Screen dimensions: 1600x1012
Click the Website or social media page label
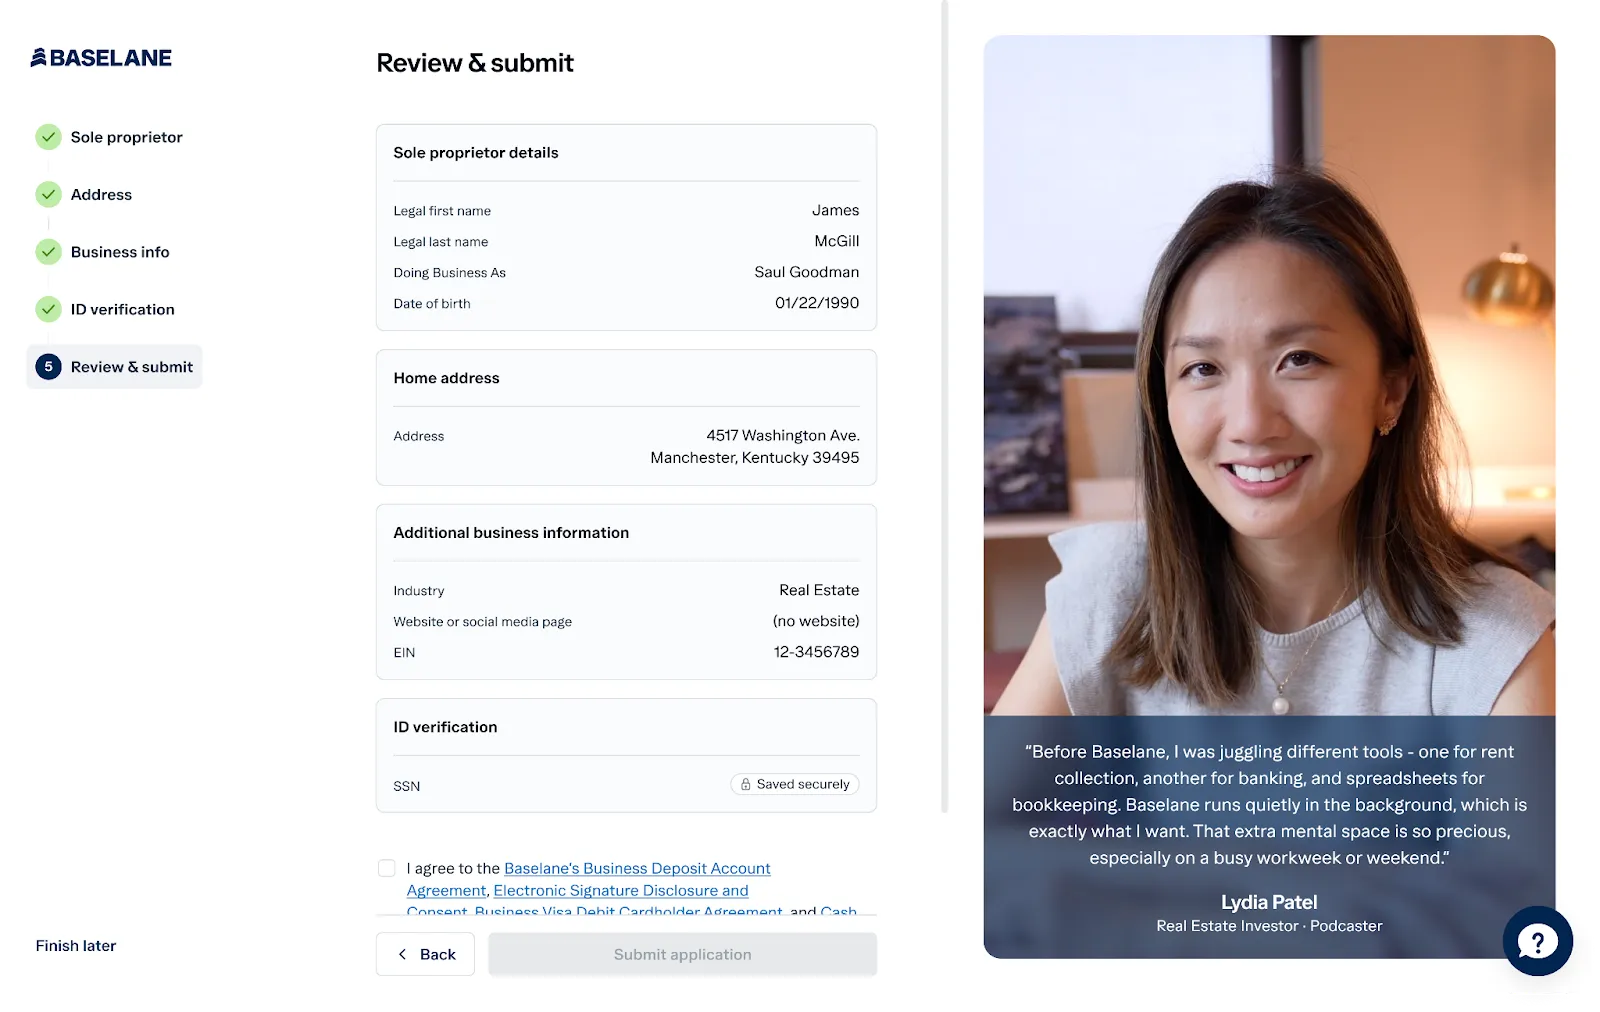(483, 622)
